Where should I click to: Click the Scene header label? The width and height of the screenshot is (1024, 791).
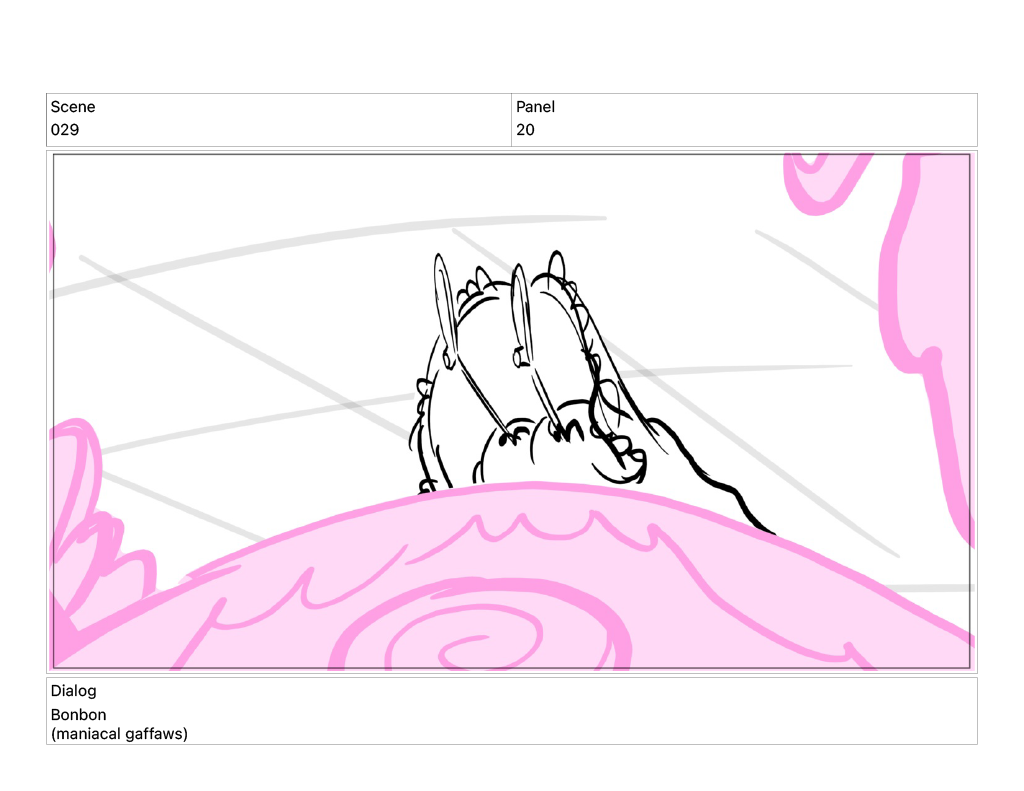(73, 107)
